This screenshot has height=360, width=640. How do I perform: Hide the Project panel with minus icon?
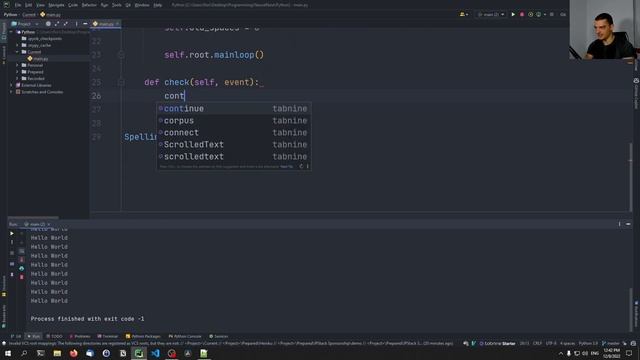pos(85,24)
